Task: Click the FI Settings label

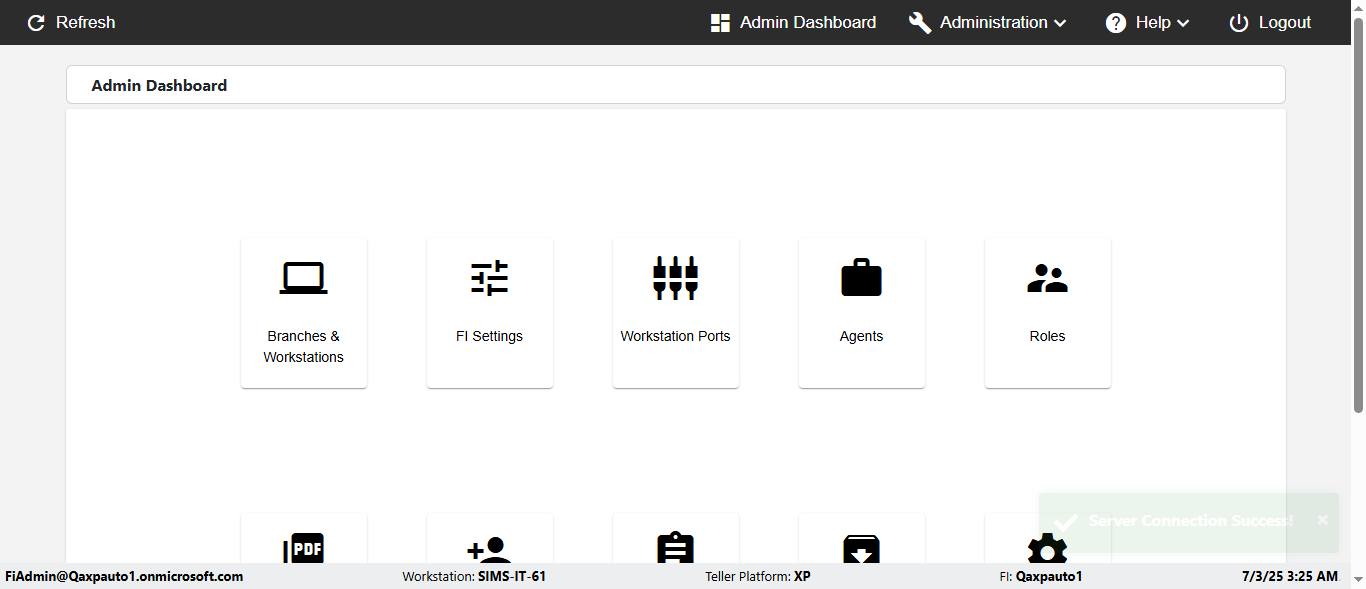Action: 489,336
